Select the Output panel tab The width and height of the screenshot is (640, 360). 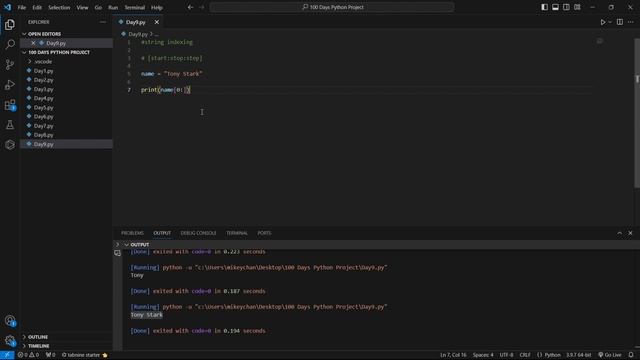[162, 233]
